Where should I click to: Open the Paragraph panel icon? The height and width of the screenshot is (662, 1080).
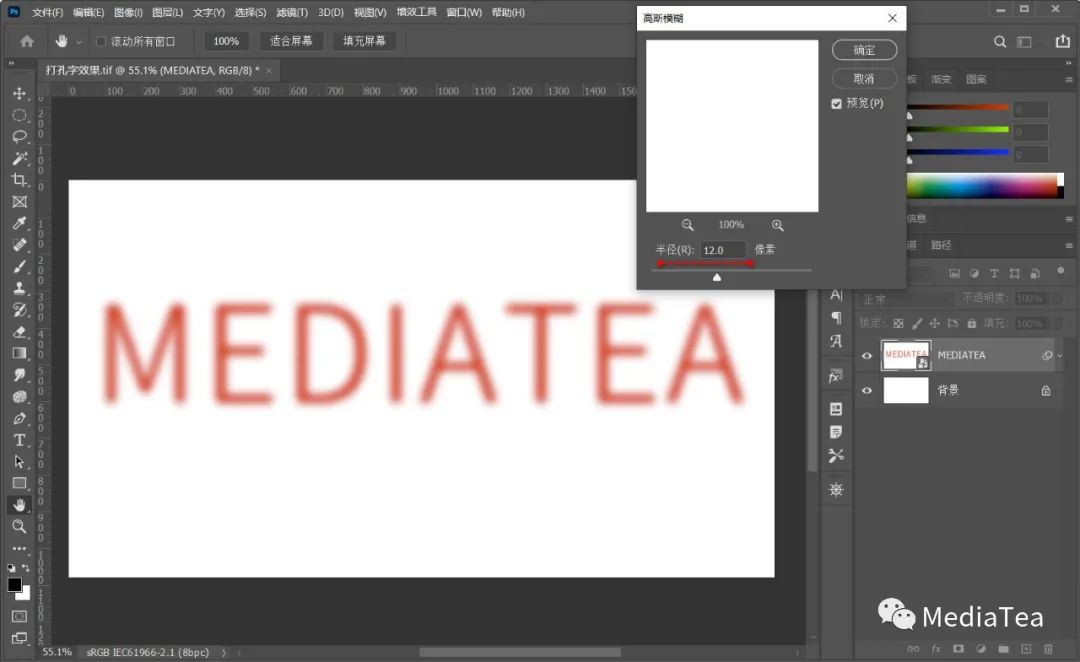[836, 318]
